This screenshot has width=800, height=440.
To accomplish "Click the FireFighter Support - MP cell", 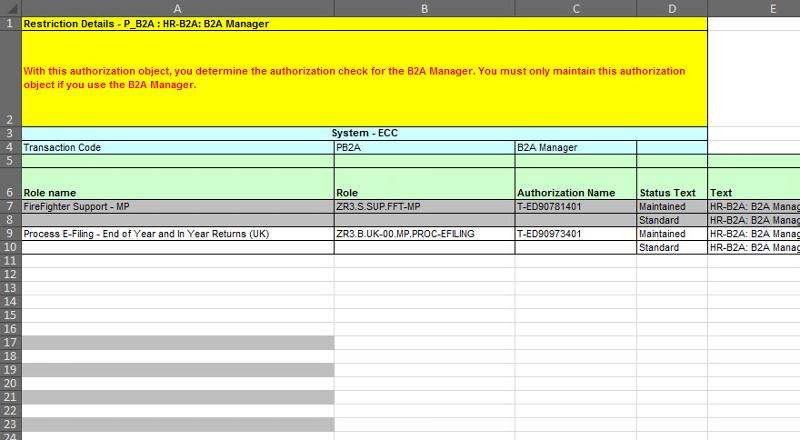I will coord(178,206).
